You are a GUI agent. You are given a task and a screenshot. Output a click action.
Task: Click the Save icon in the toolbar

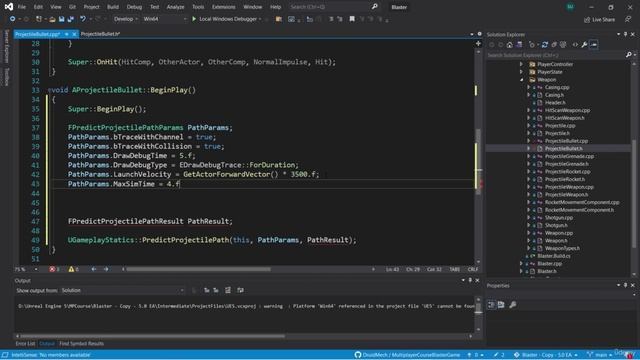click(61, 19)
